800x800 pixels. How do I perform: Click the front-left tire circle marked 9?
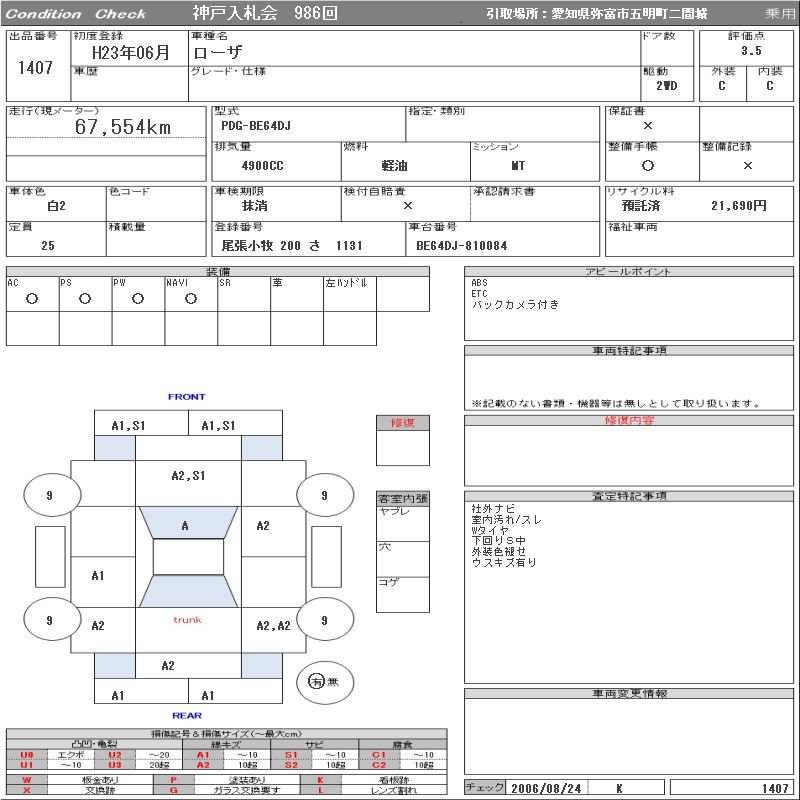[49, 495]
